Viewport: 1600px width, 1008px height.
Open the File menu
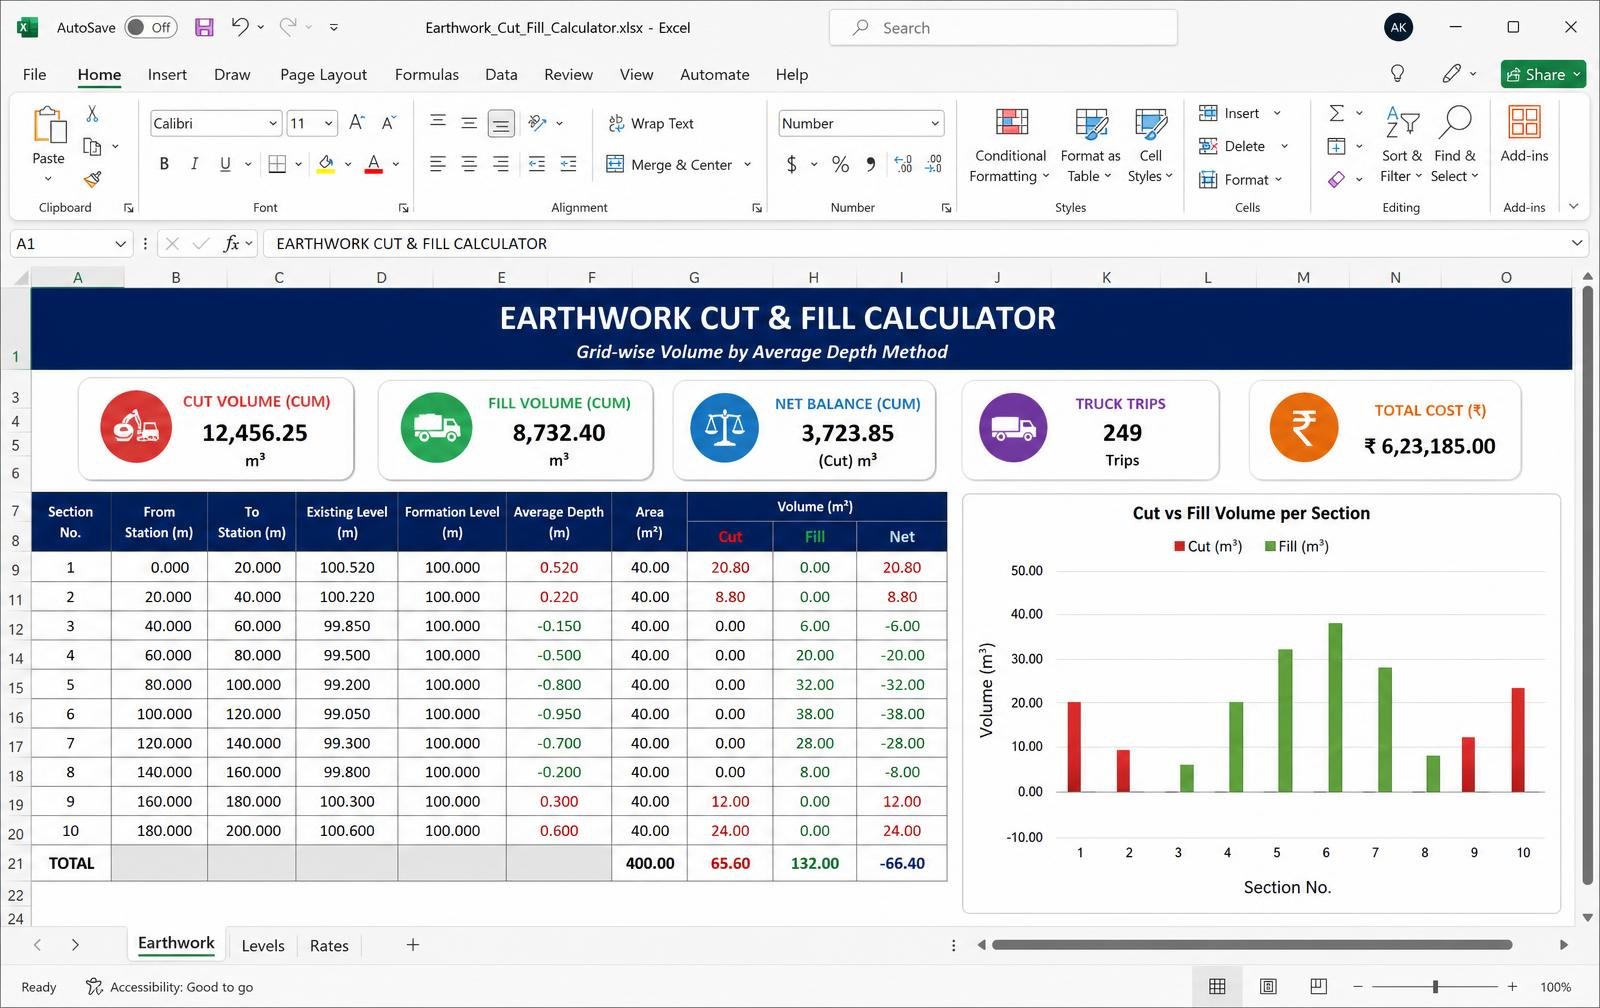coord(35,74)
